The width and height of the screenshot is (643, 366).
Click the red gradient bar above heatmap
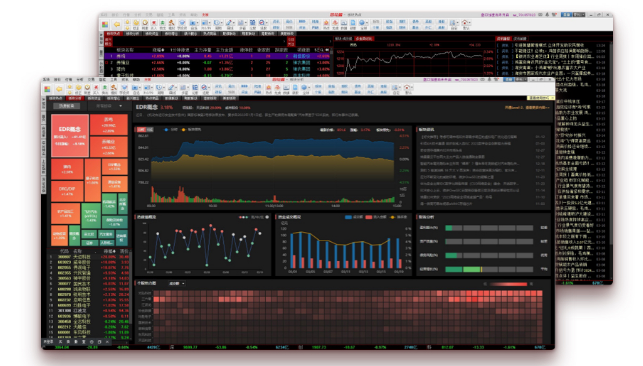pos(508,284)
